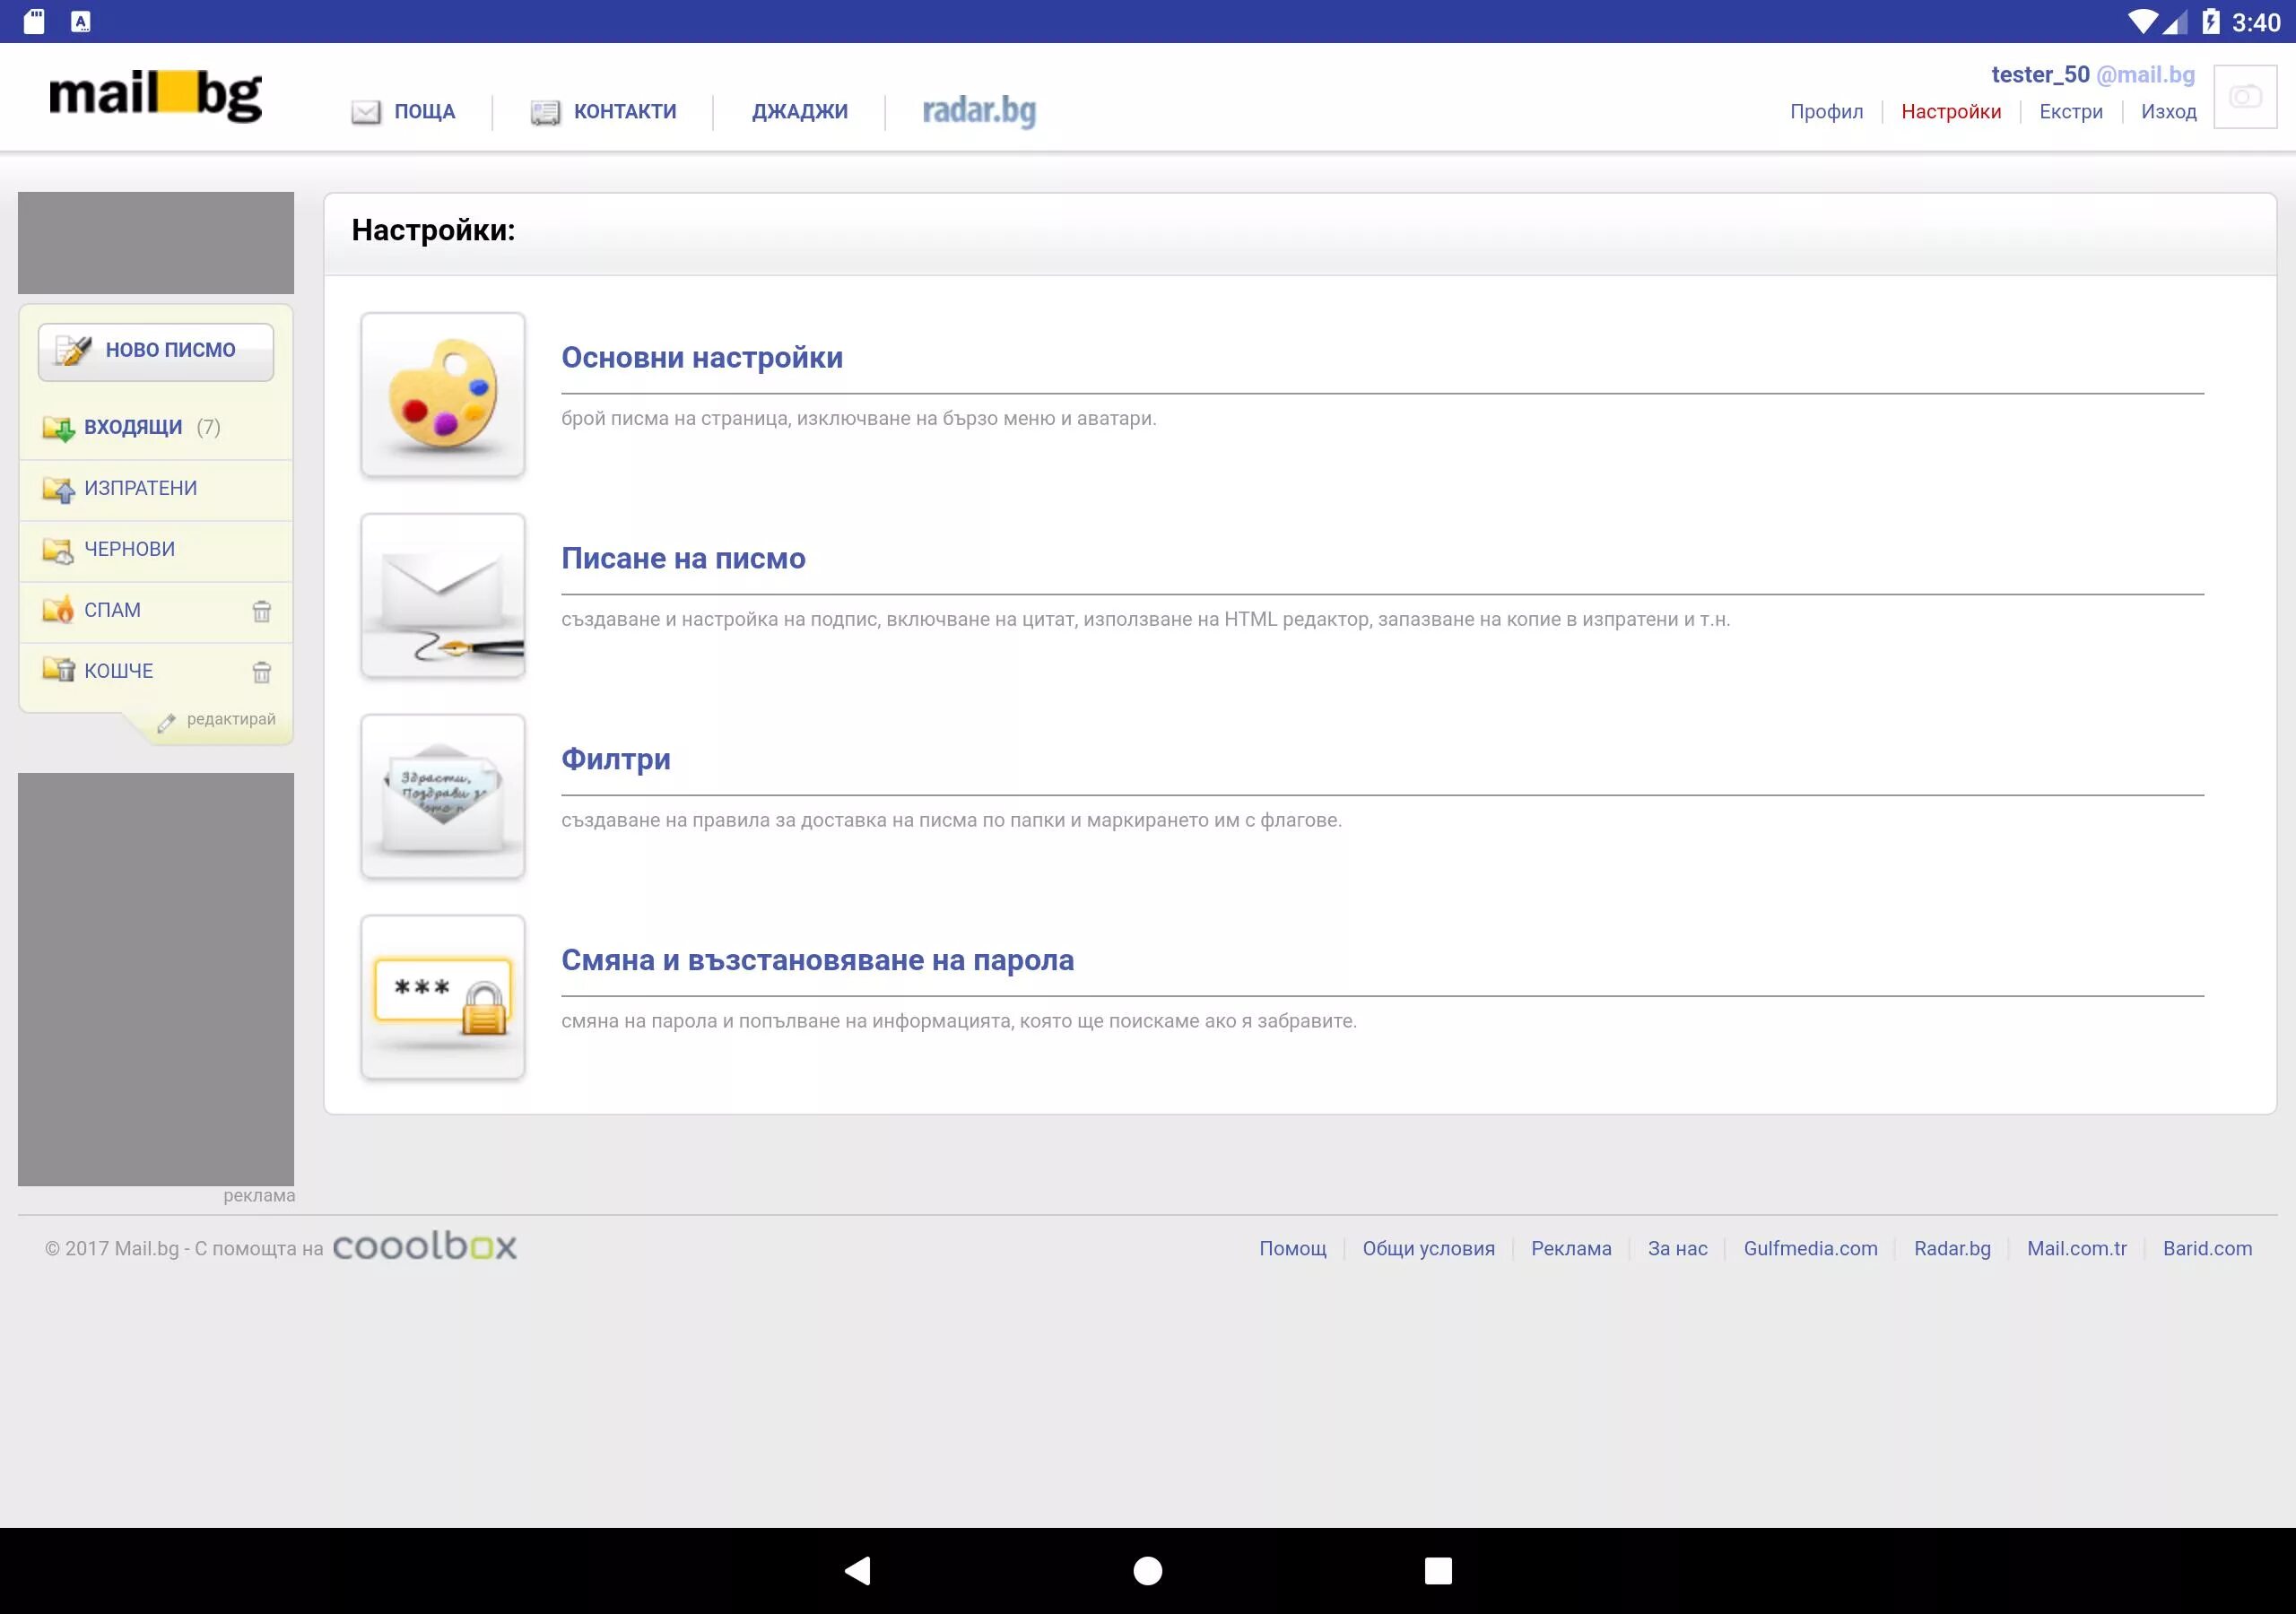Open the ЧЕРНОВИ drafts folder
2296x1614 pixels.
point(129,549)
